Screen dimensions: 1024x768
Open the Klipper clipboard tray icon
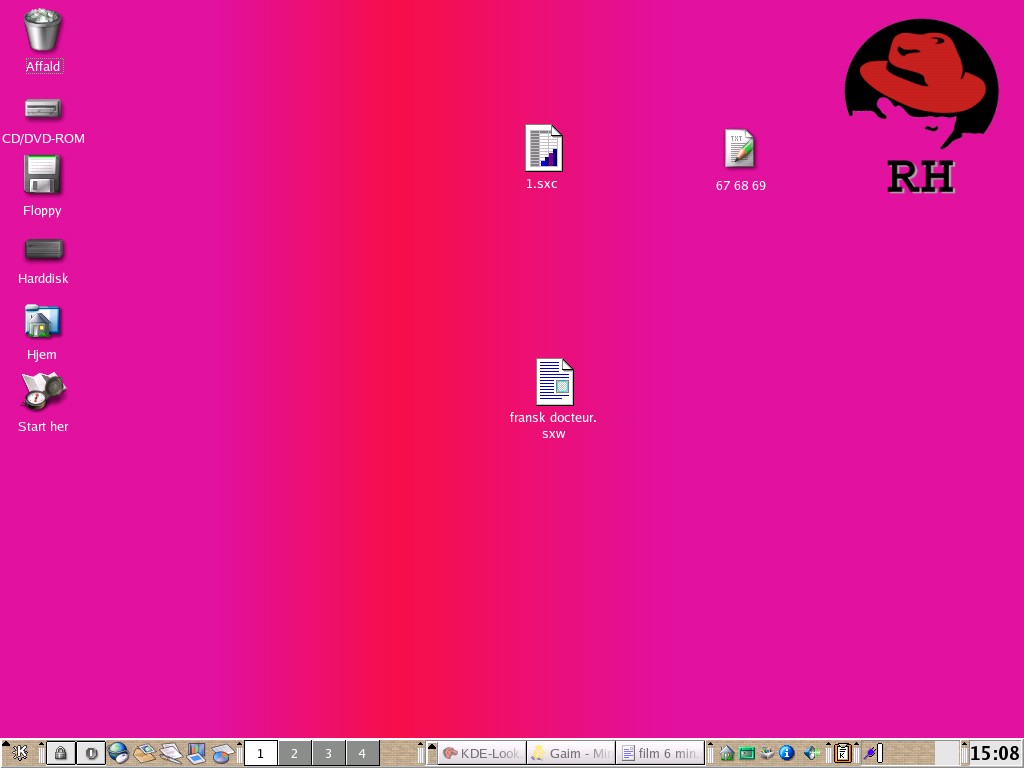842,753
